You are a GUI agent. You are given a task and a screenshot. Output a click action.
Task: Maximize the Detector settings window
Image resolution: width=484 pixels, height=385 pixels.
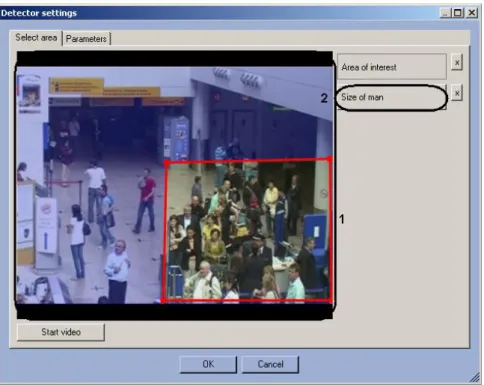458,13
